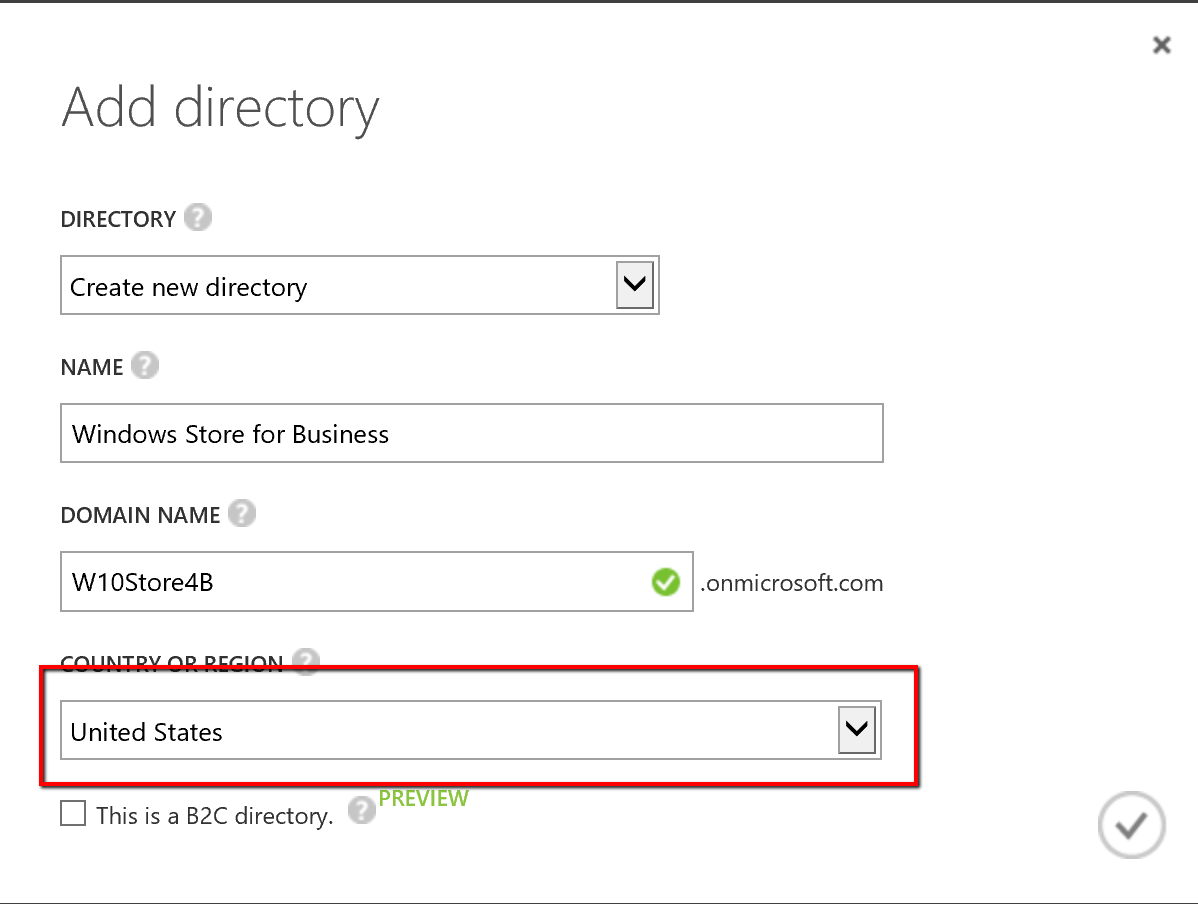The height and width of the screenshot is (904, 1198).
Task: Click the help icon next to NAME
Action: point(145,366)
